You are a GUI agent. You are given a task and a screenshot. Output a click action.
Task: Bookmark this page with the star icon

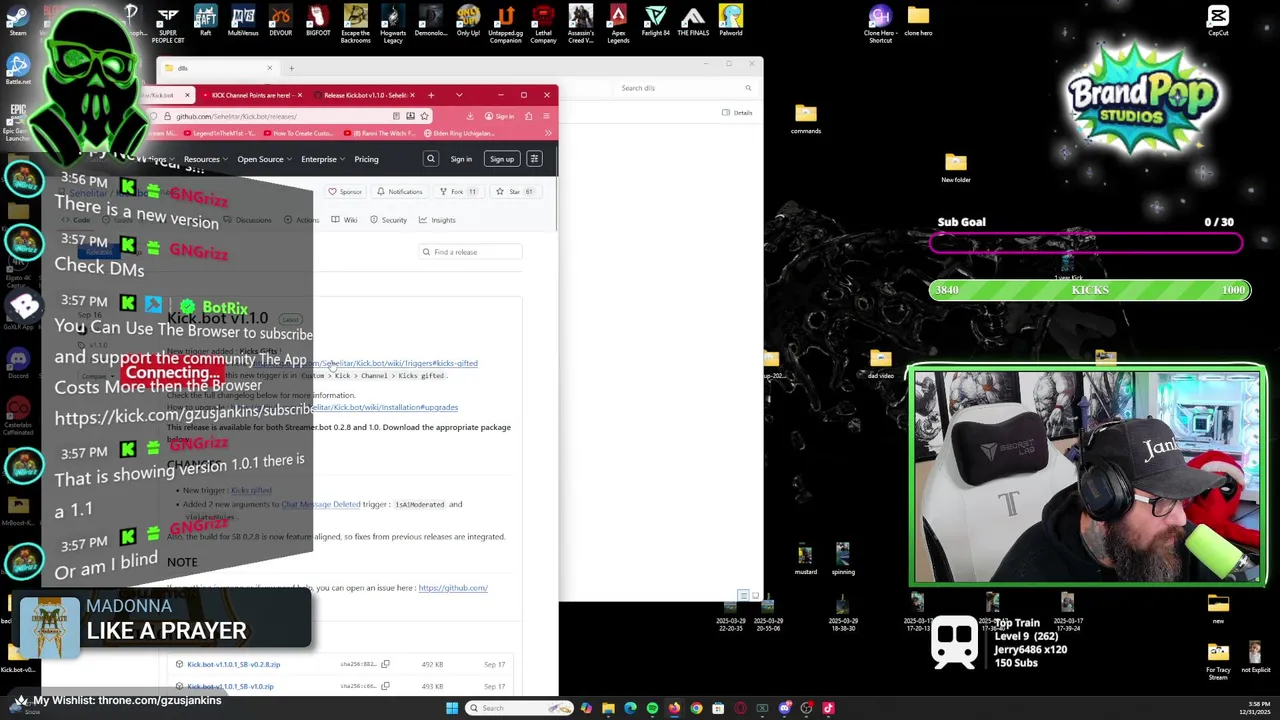(x=424, y=116)
